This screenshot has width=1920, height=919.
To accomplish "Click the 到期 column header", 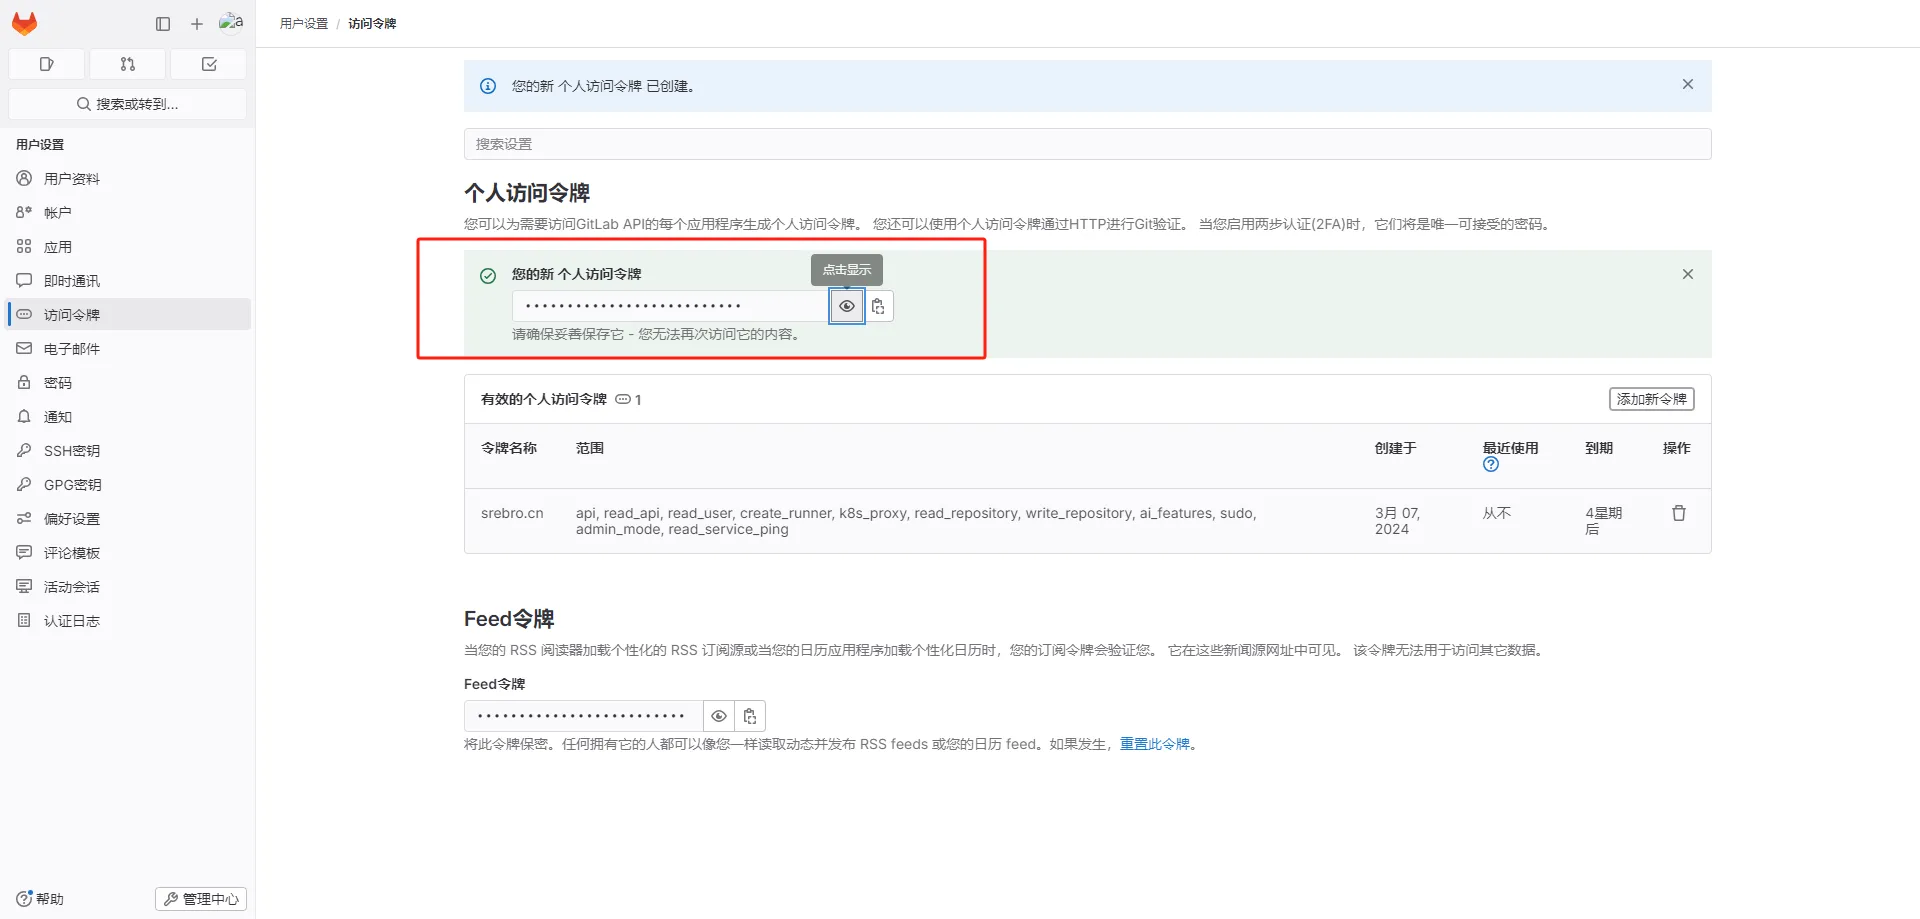I will [1599, 448].
